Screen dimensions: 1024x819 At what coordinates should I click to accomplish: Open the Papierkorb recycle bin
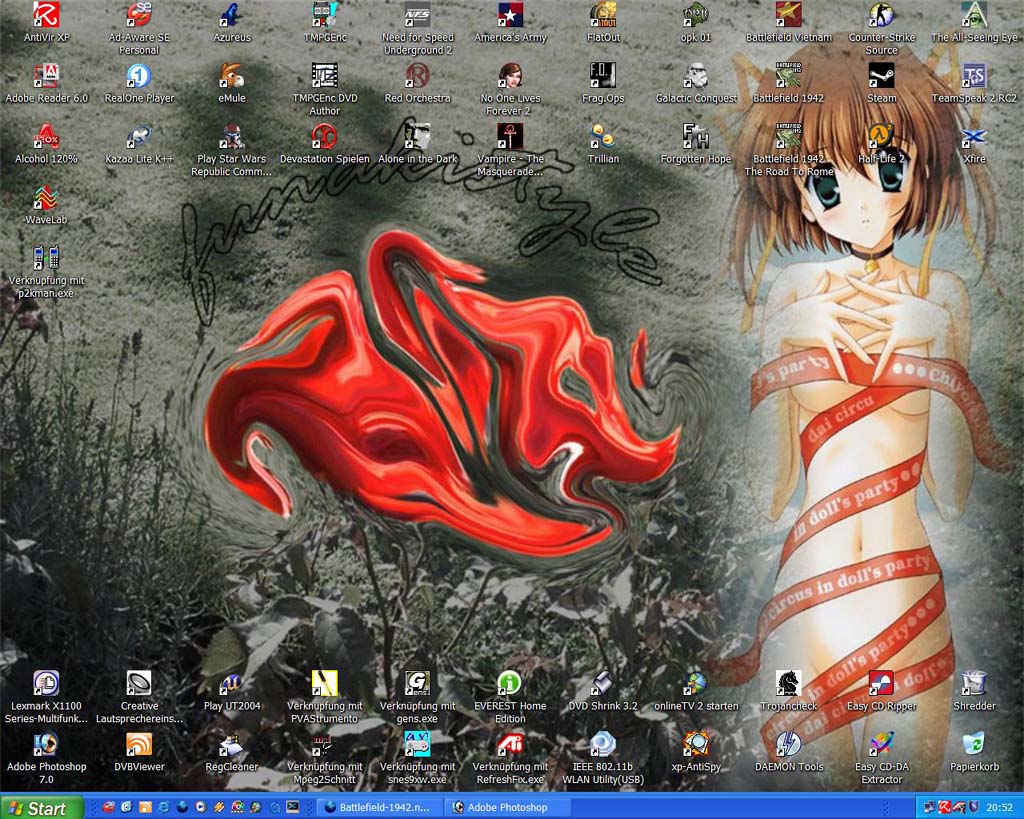click(974, 744)
